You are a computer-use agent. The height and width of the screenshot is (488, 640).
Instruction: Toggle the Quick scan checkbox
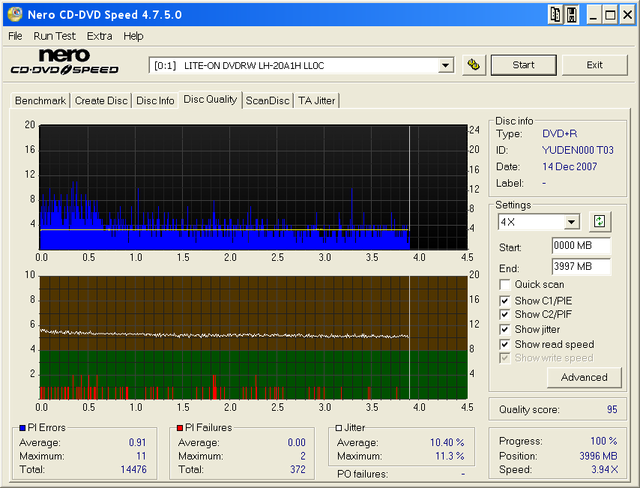[504, 284]
